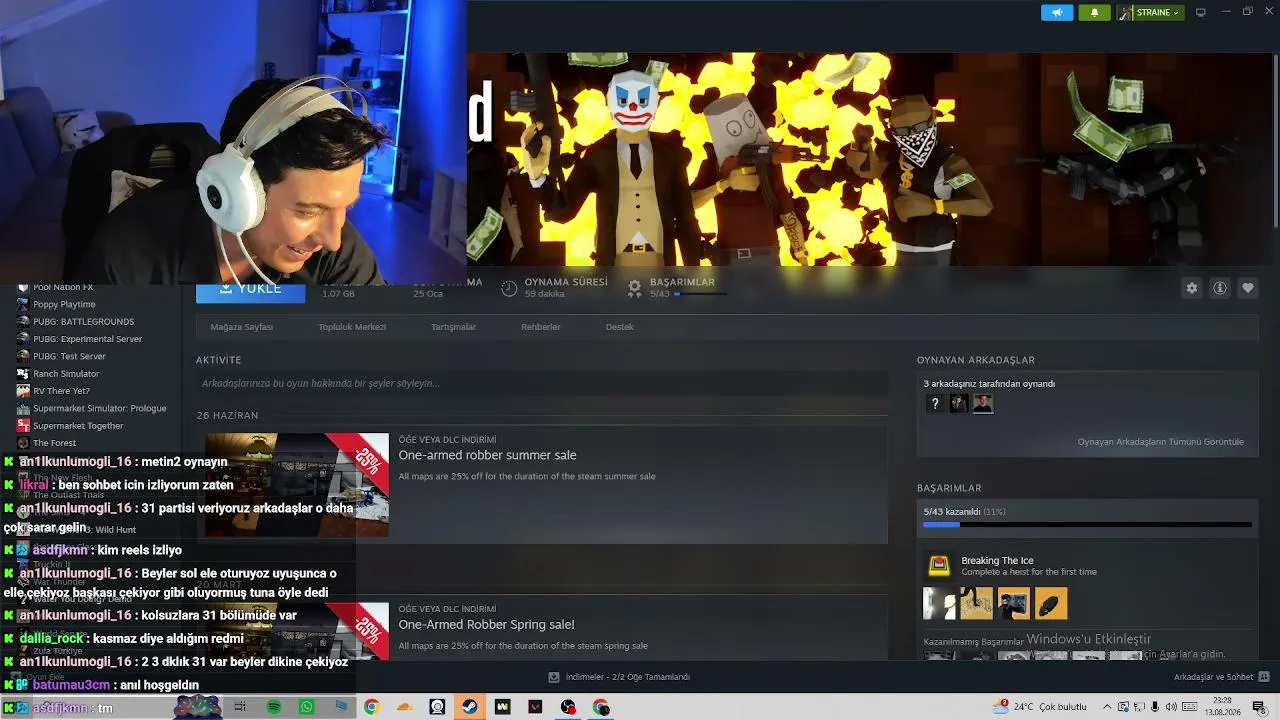View all friends who played link
This screenshot has width=1280, height=720.
[1161, 442]
